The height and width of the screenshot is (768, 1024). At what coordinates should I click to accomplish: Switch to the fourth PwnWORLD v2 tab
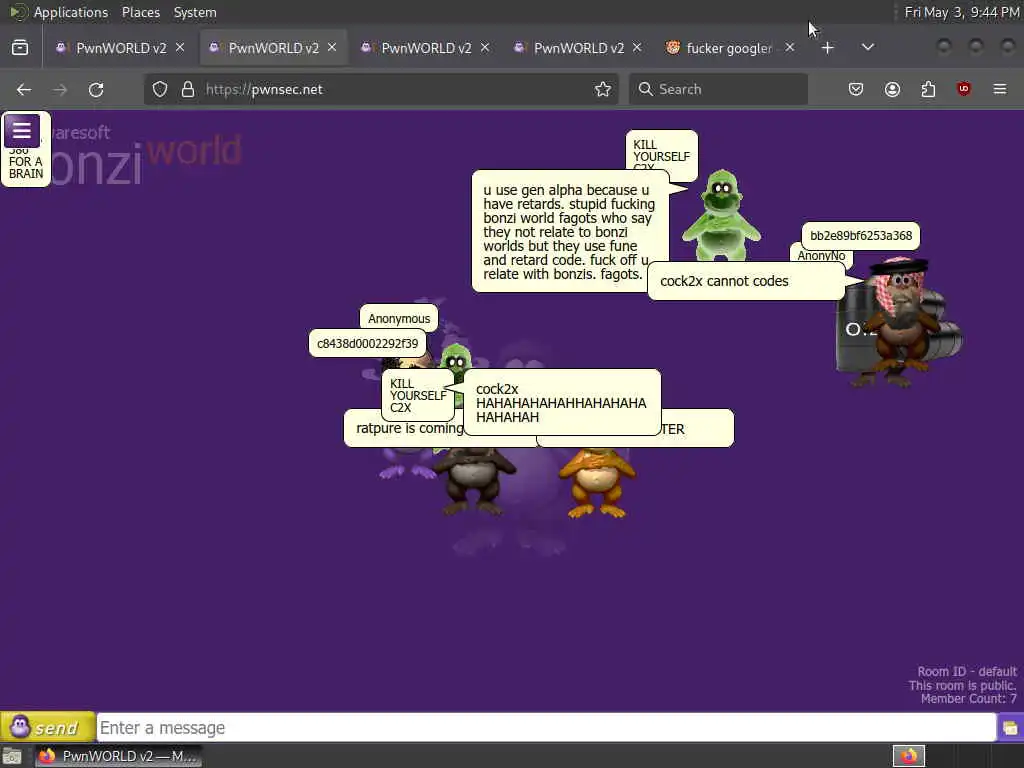click(579, 48)
